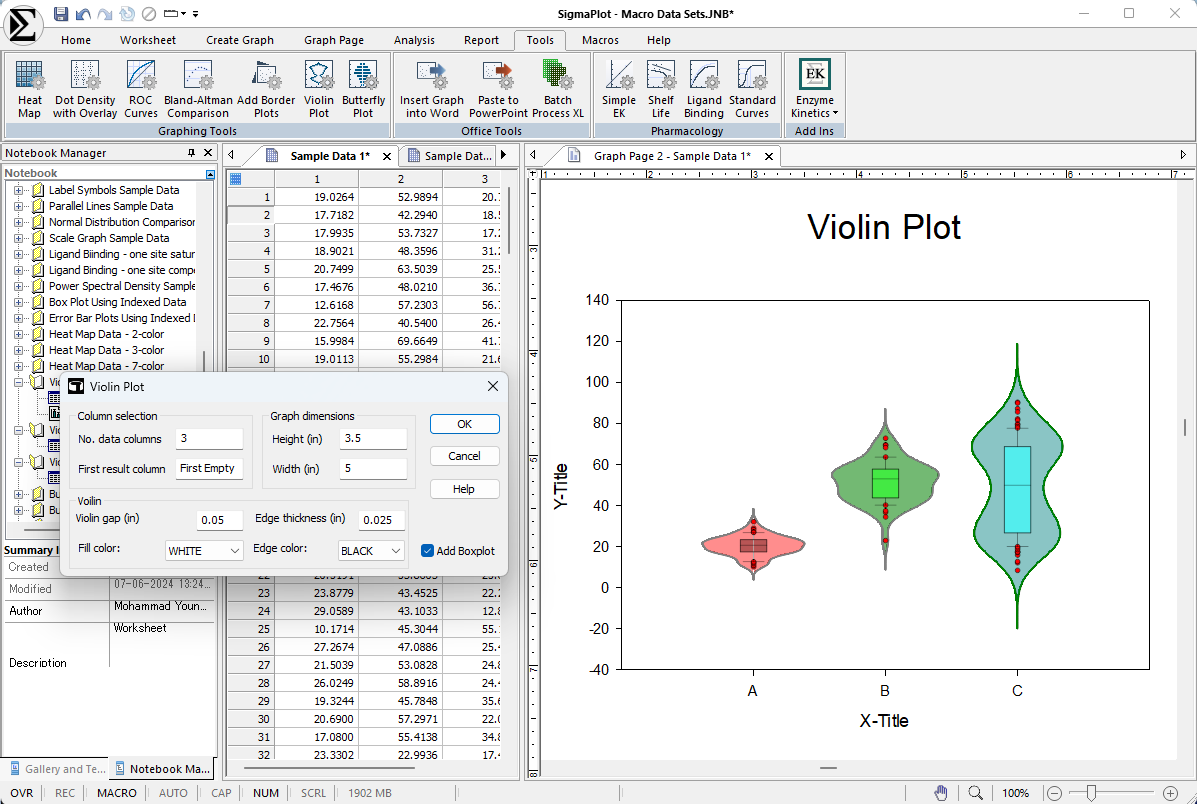The image size is (1197, 804).
Task: Open the Bland-Altman Comparison tool
Action: 198,88
